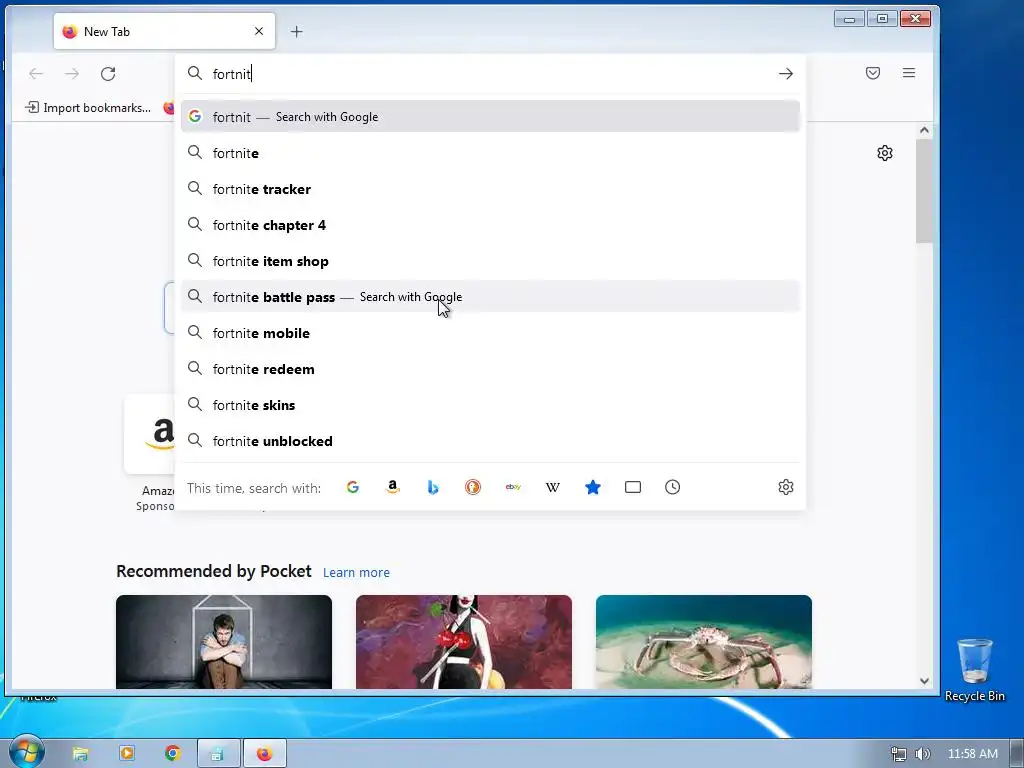Search open tabs with tab icon

click(x=633, y=487)
